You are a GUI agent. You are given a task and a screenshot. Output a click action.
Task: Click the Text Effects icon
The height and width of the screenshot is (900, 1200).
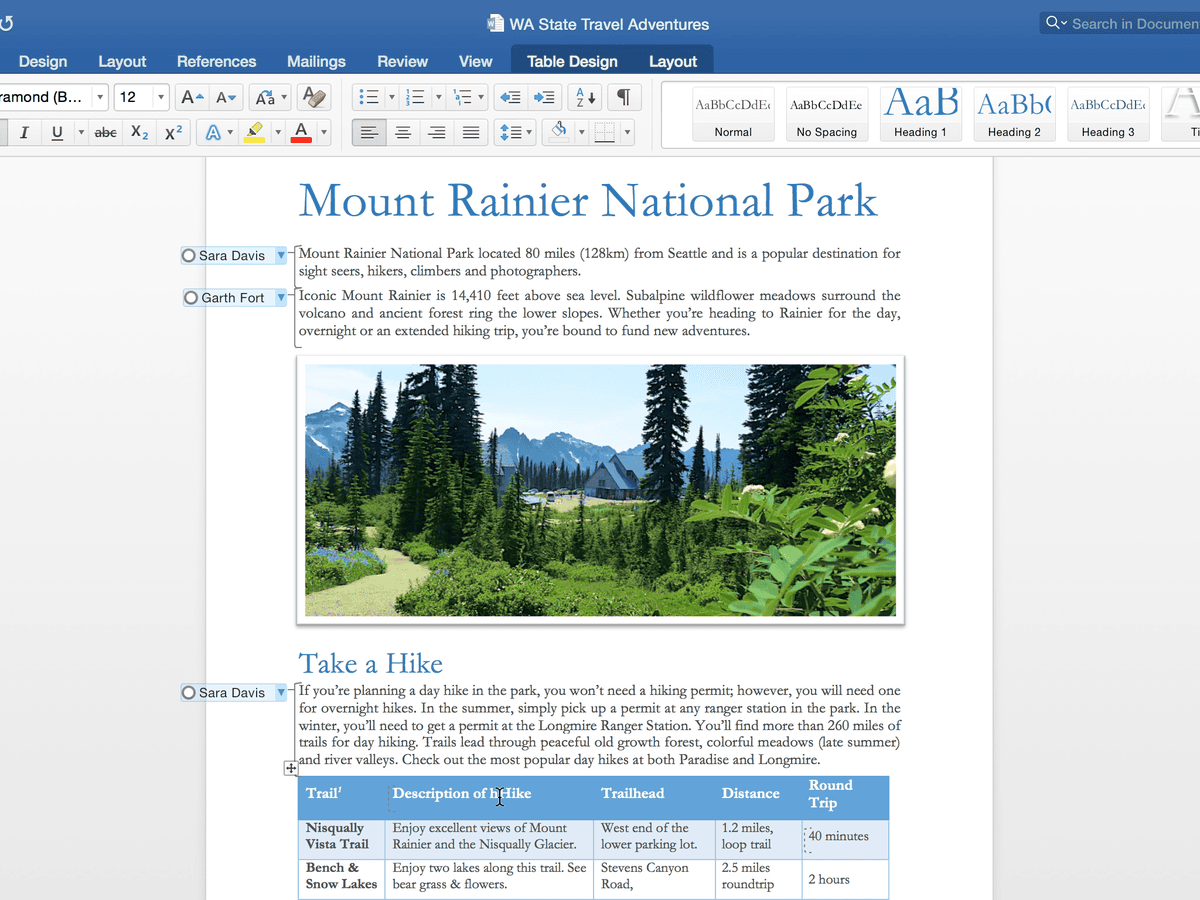212,132
